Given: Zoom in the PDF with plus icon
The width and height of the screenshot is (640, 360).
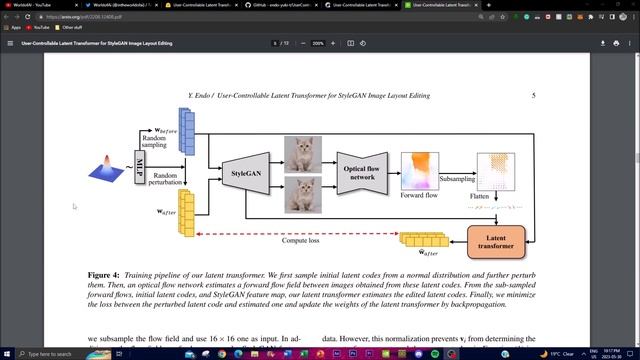Looking at the screenshot, I should click(x=333, y=43).
